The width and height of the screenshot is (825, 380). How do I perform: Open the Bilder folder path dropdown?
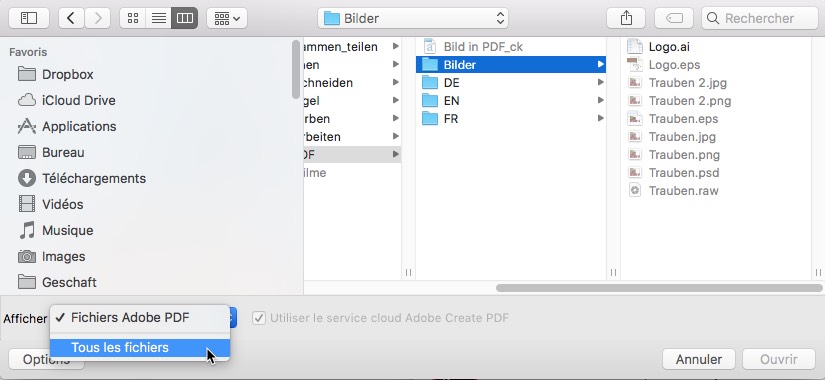pyautogui.click(x=413, y=18)
